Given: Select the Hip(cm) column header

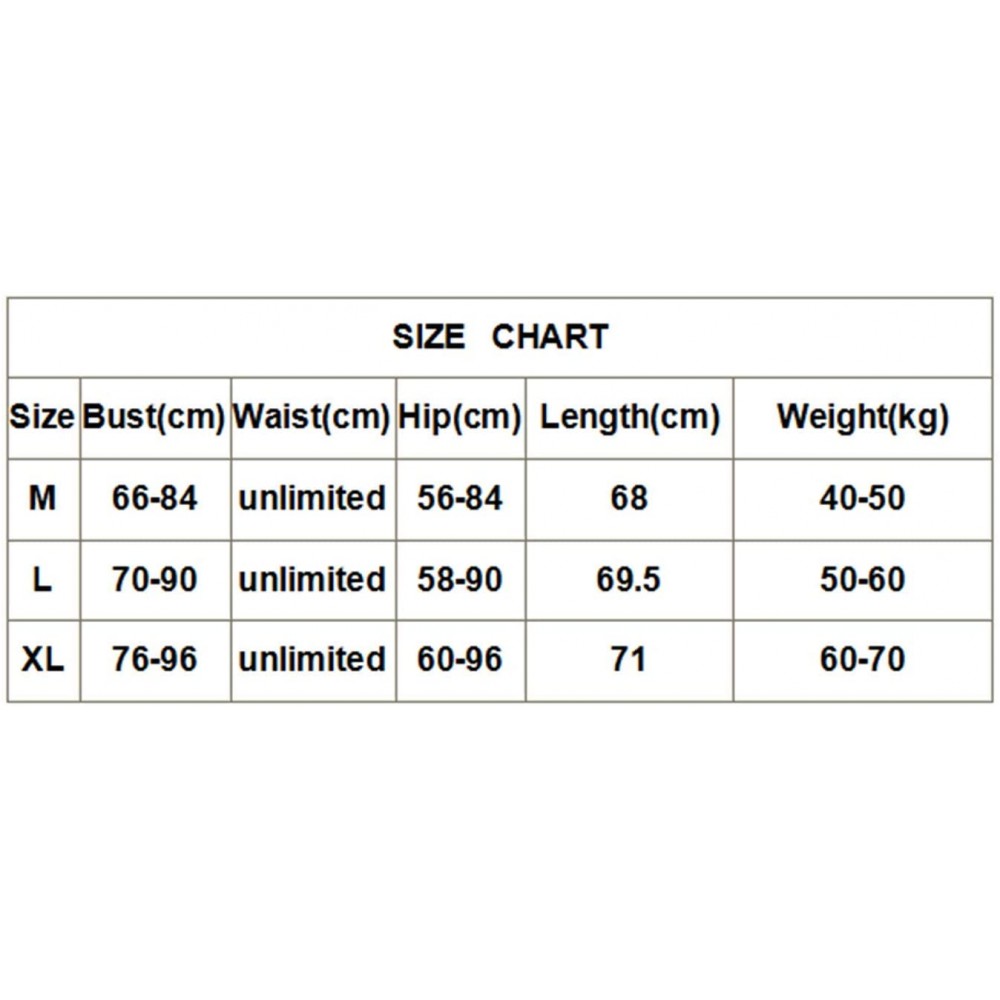Looking at the screenshot, I should (x=460, y=418).
